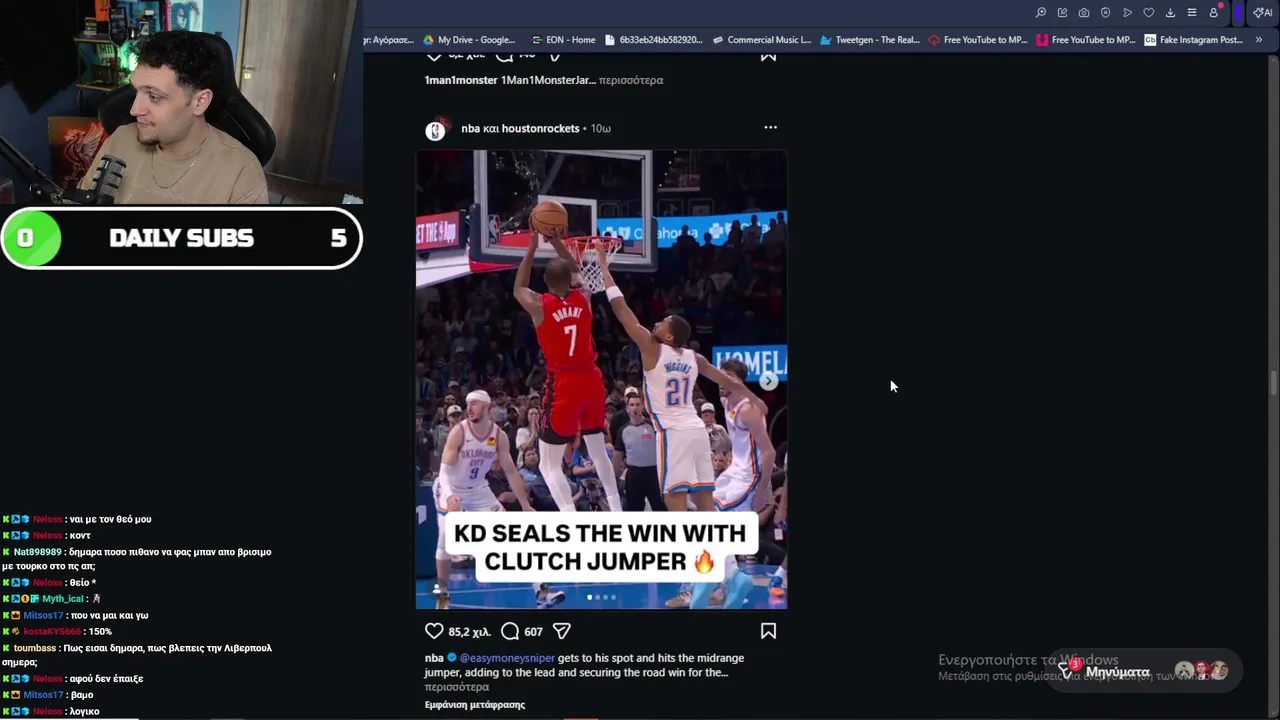Image resolution: width=1280 pixels, height=720 pixels.
Task: Open the Fake Instagram Post... bookmark
Action: (1194, 40)
